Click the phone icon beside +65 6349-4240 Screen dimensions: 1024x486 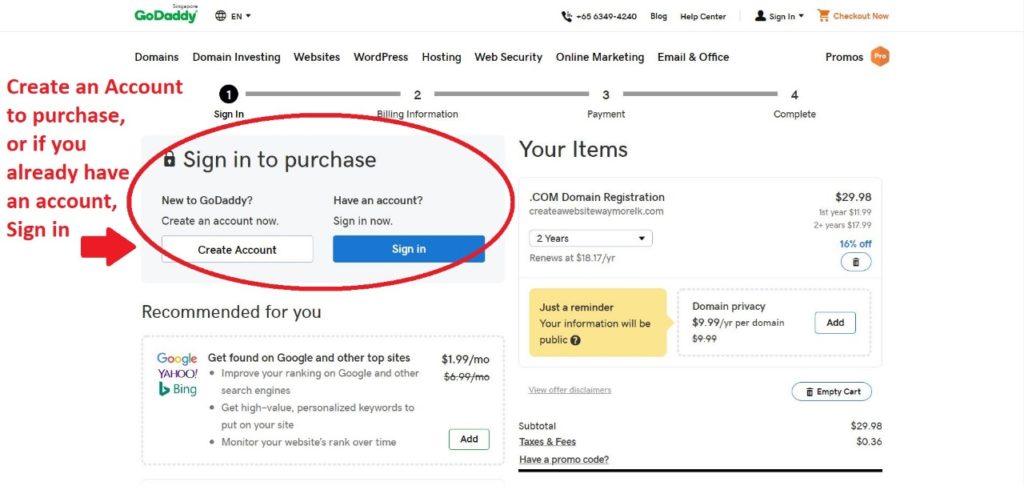(x=566, y=16)
